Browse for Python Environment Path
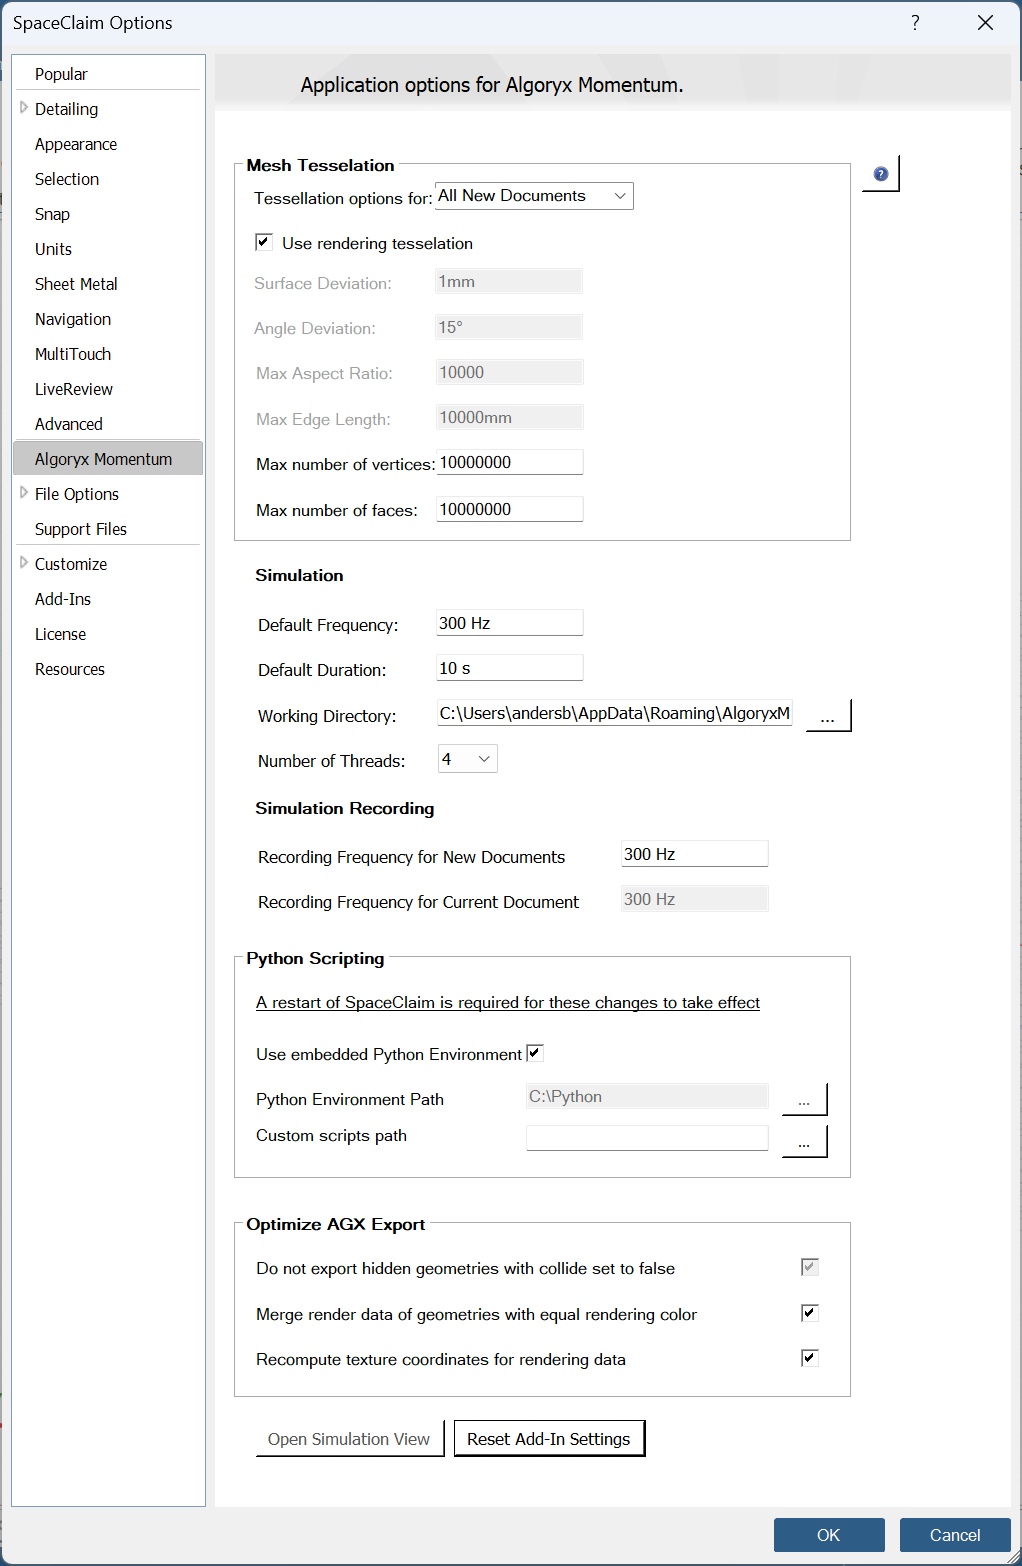Viewport: 1022px width, 1566px height. 804,1099
